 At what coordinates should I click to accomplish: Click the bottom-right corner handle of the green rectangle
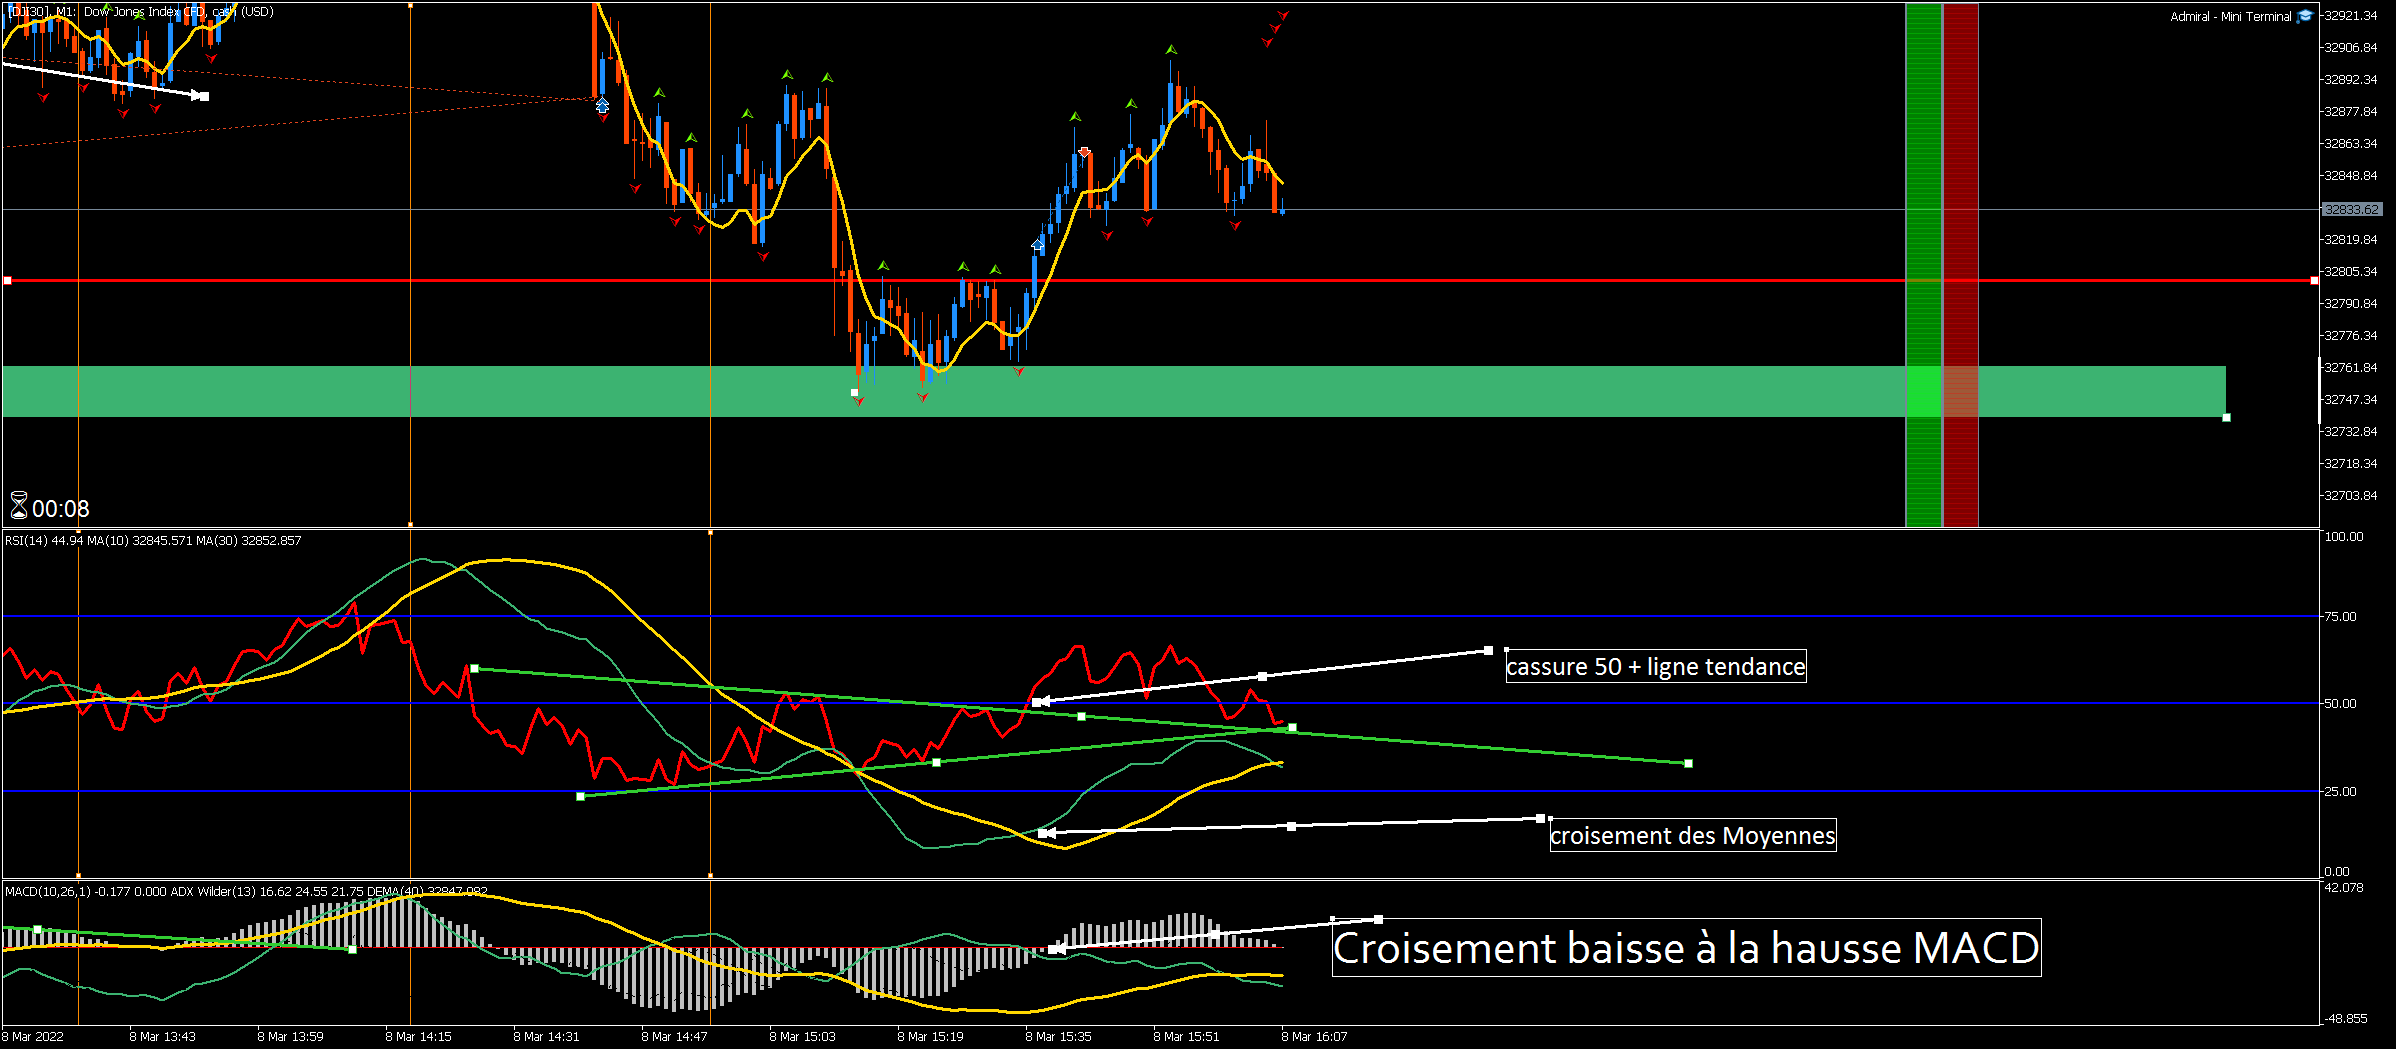click(x=2226, y=417)
